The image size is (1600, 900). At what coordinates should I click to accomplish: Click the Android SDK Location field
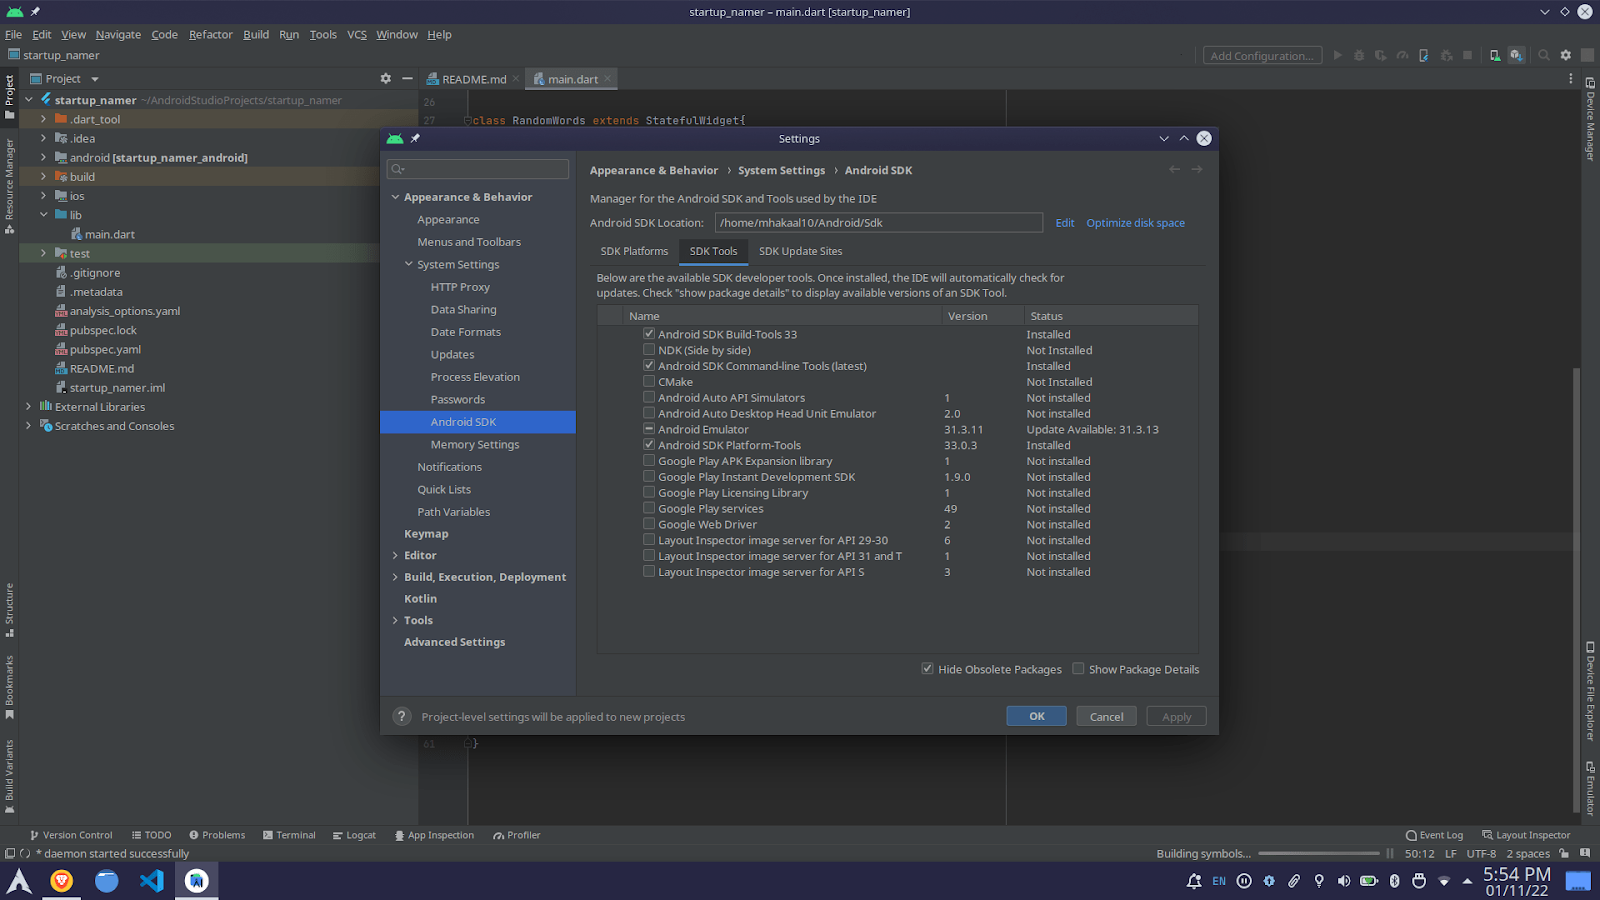click(879, 223)
